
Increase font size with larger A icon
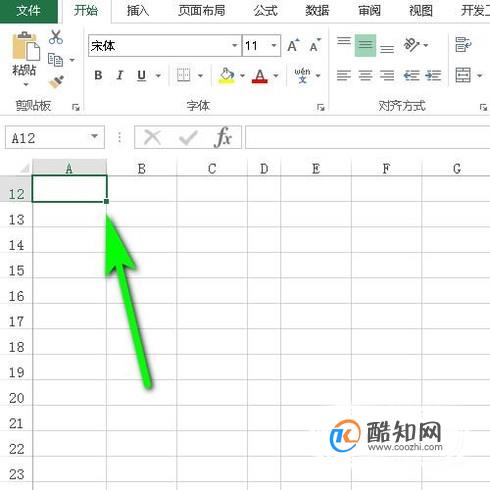[293, 45]
